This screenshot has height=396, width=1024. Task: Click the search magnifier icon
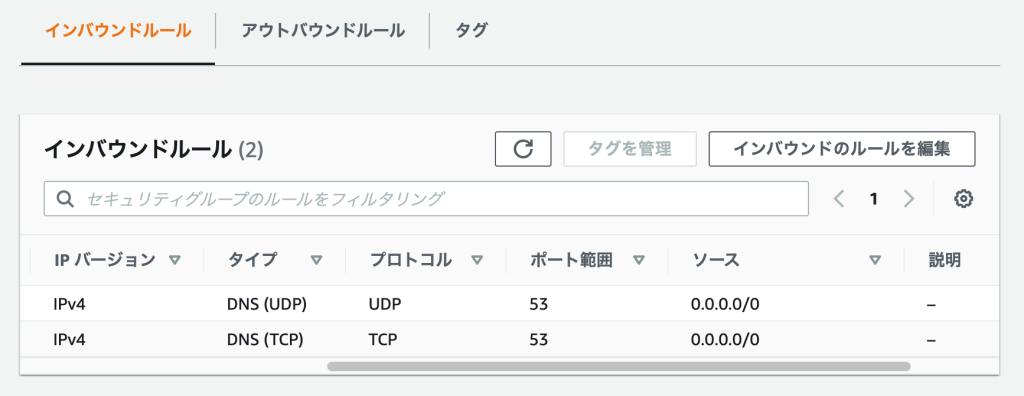[64, 199]
